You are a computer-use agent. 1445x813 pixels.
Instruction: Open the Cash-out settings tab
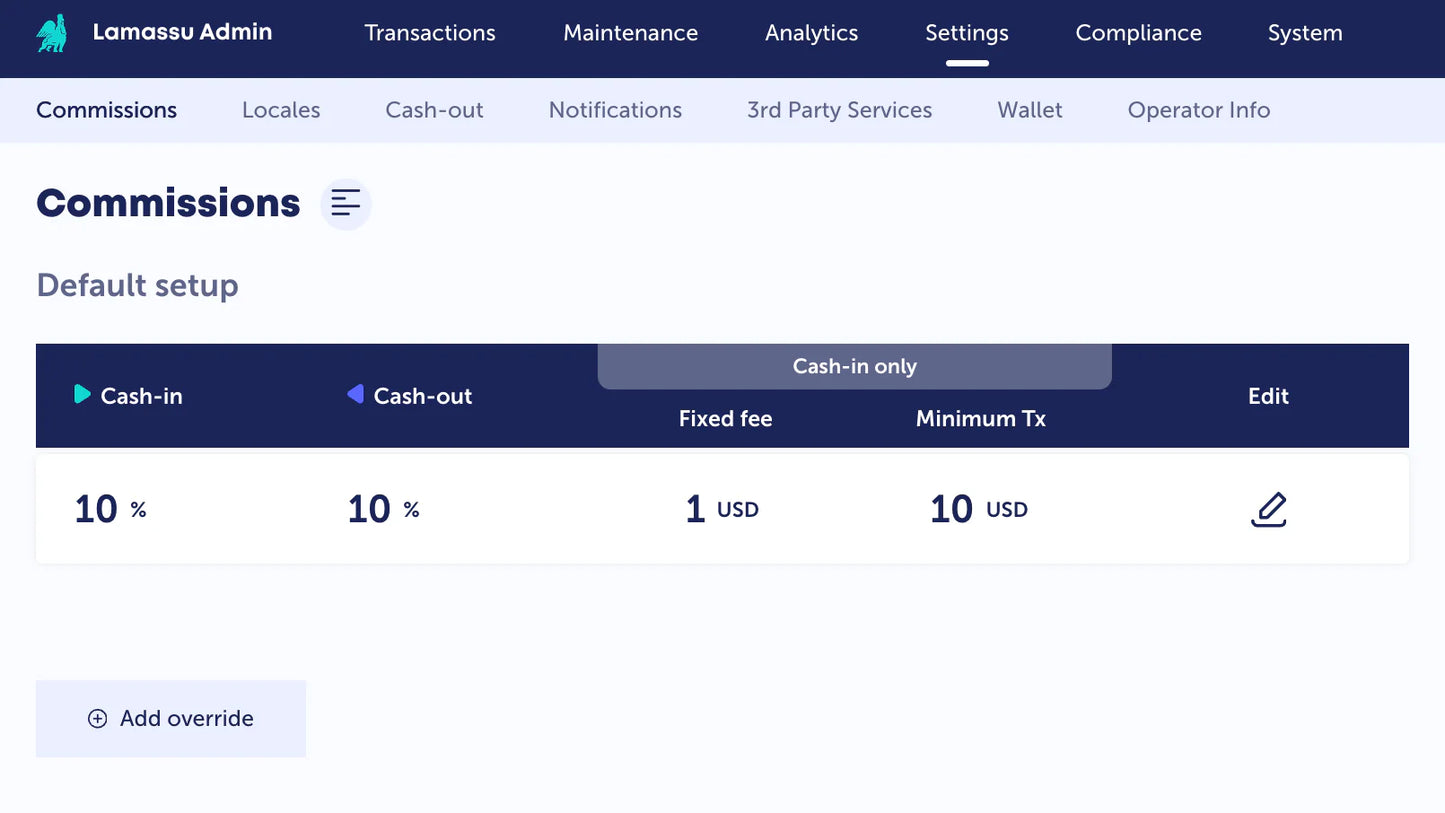pos(434,110)
